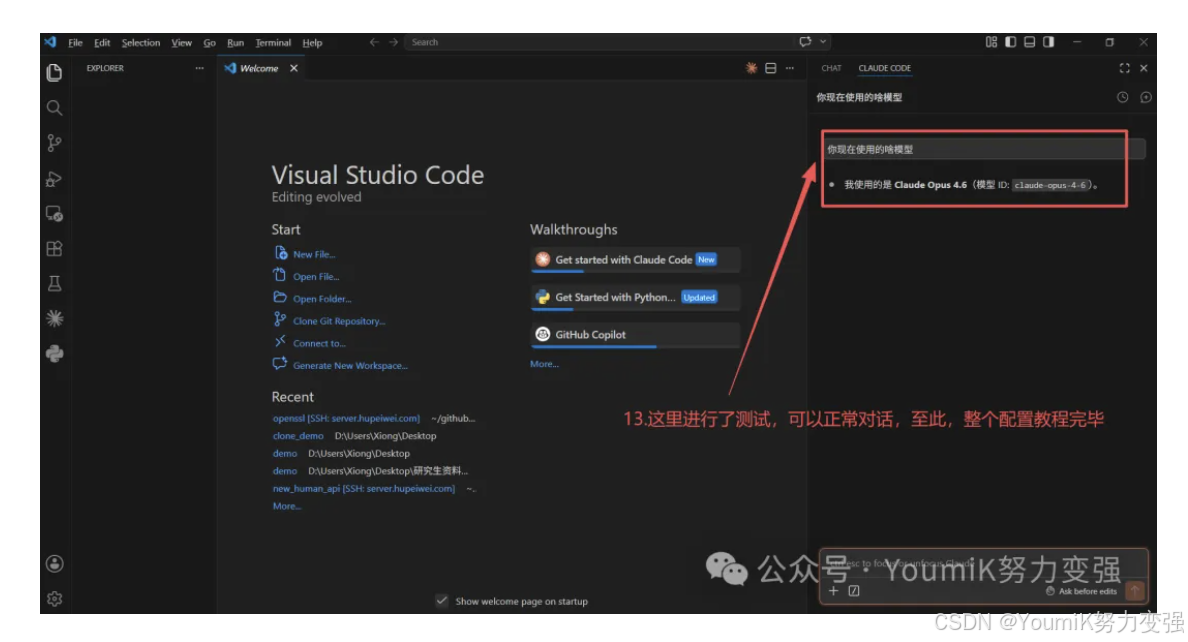Open the Python view in activity bar
This screenshot has width=1188, height=642.
[x=54, y=353]
